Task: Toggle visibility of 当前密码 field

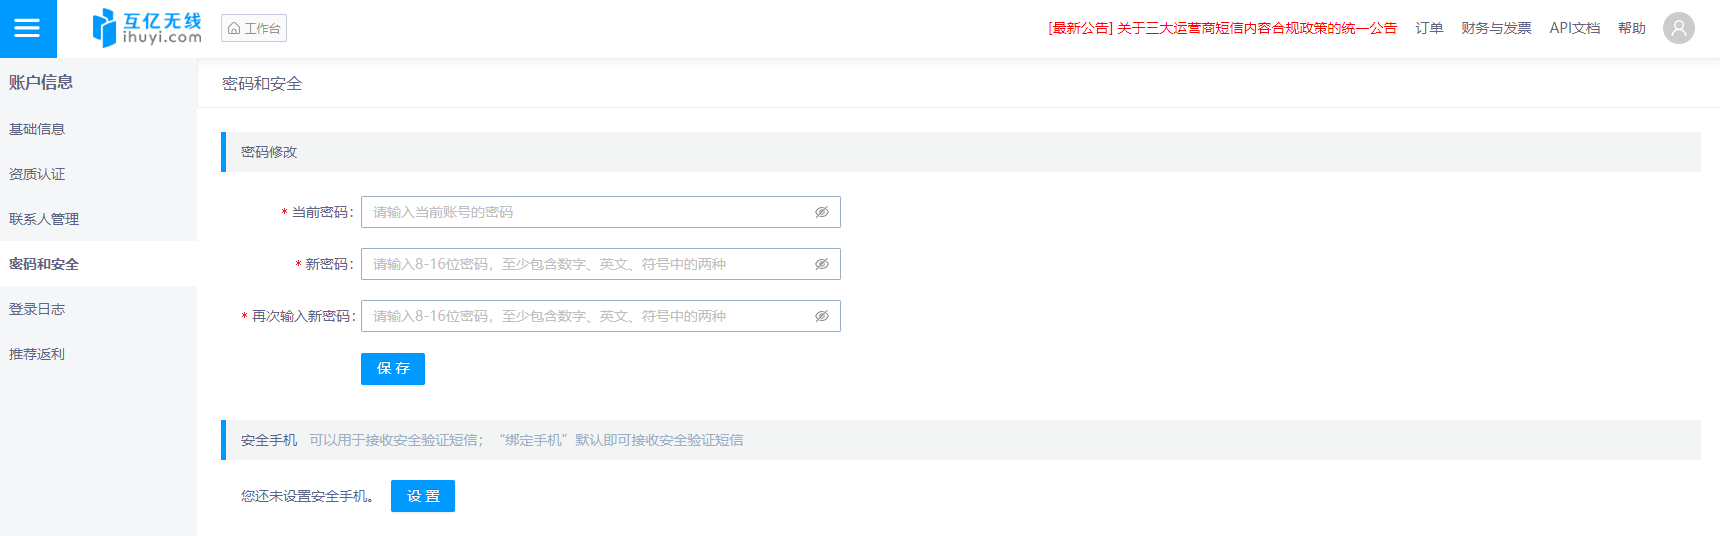Action: click(x=821, y=212)
